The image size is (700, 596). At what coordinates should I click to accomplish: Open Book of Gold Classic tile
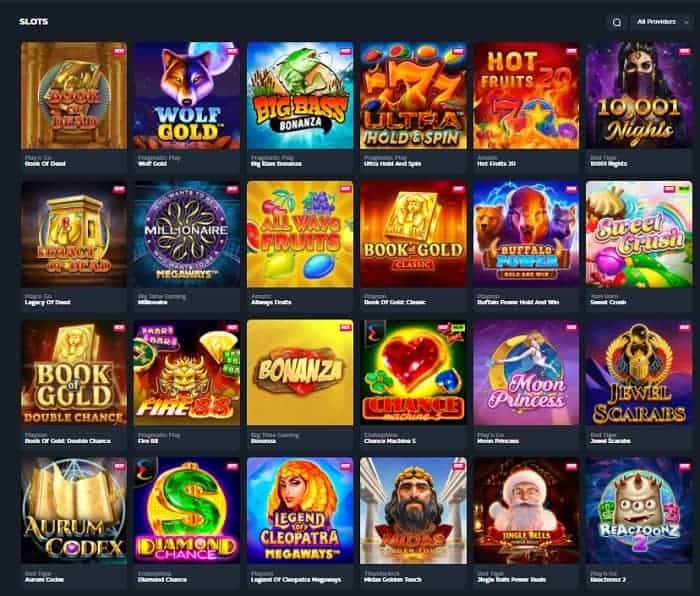pos(413,234)
